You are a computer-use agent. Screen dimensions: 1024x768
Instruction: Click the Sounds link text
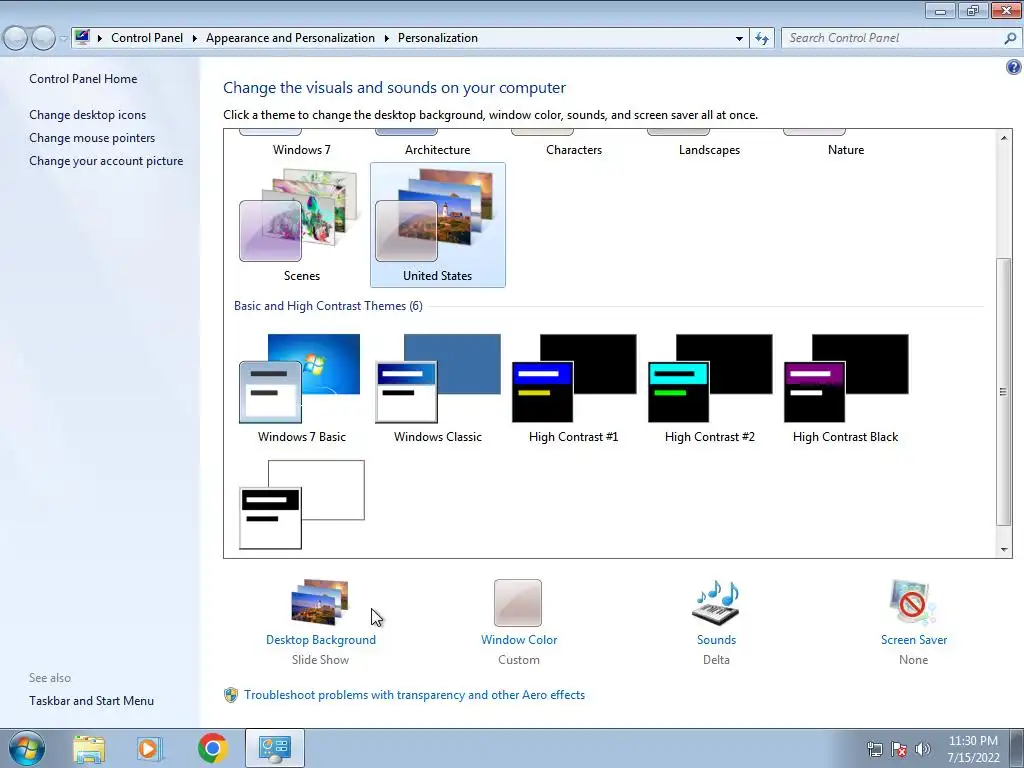pyautogui.click(x=716, y=640)
